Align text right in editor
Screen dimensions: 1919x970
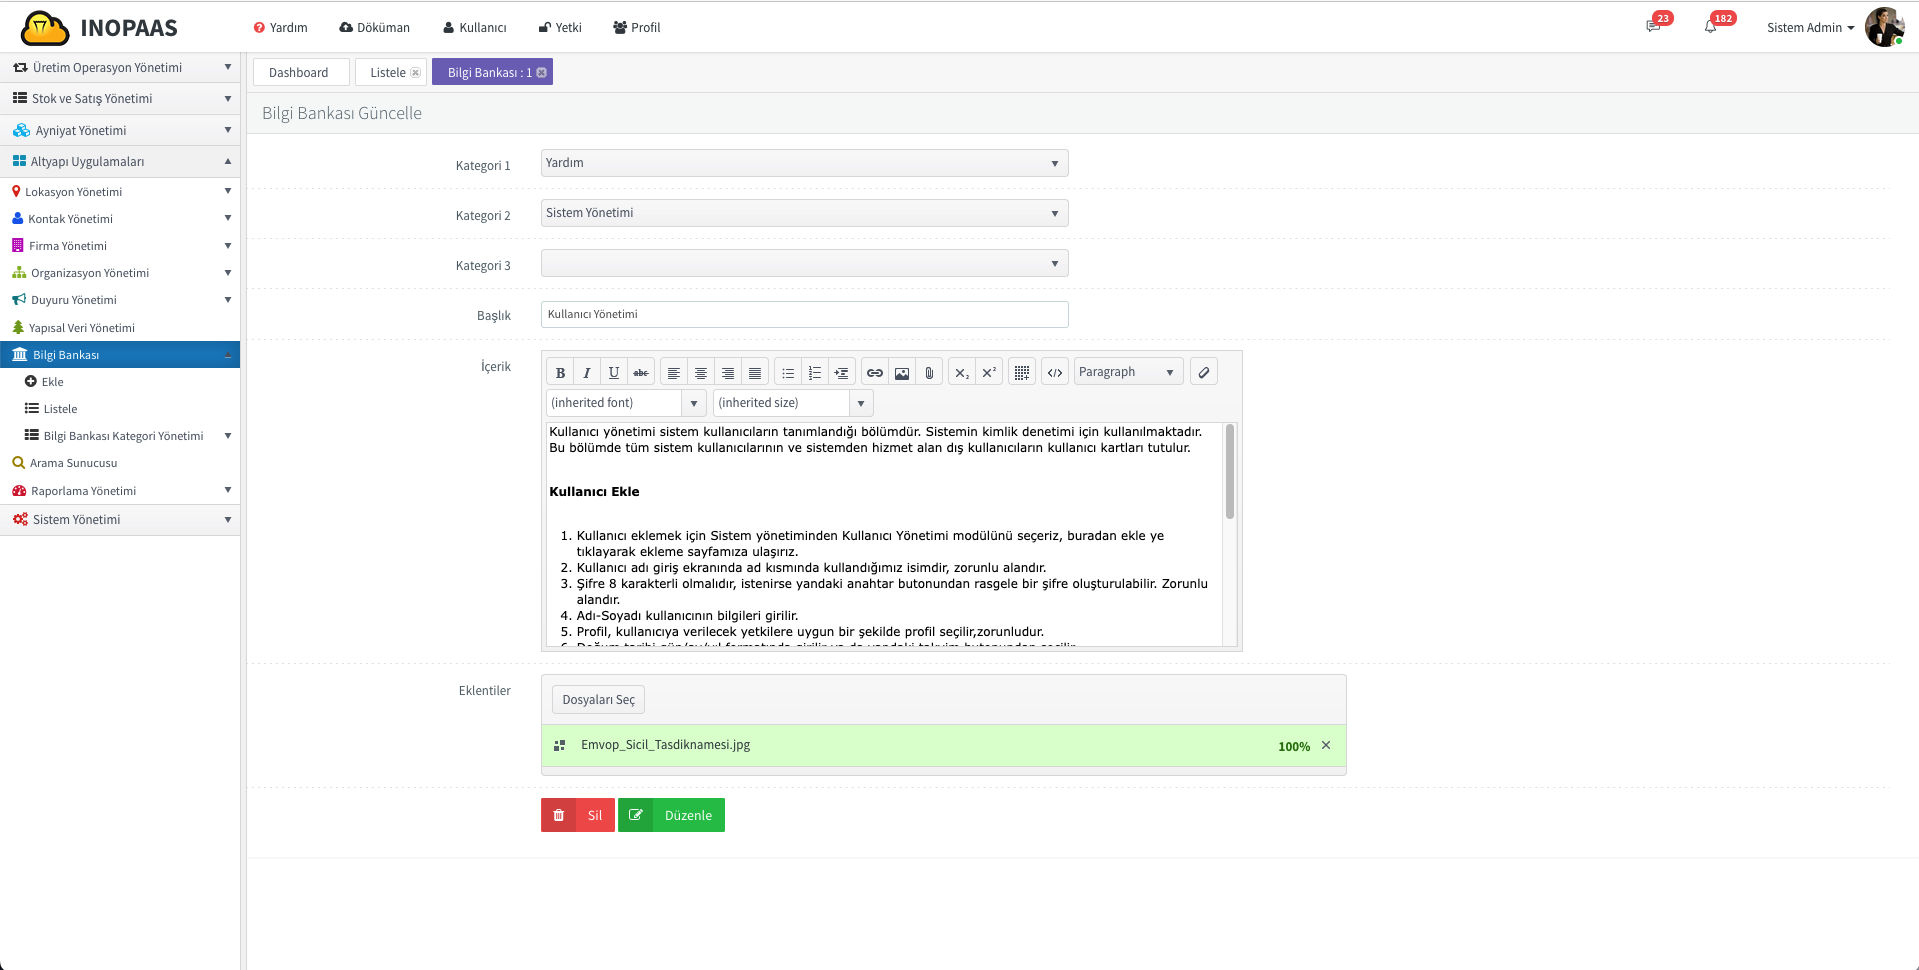tap(728, 372)
